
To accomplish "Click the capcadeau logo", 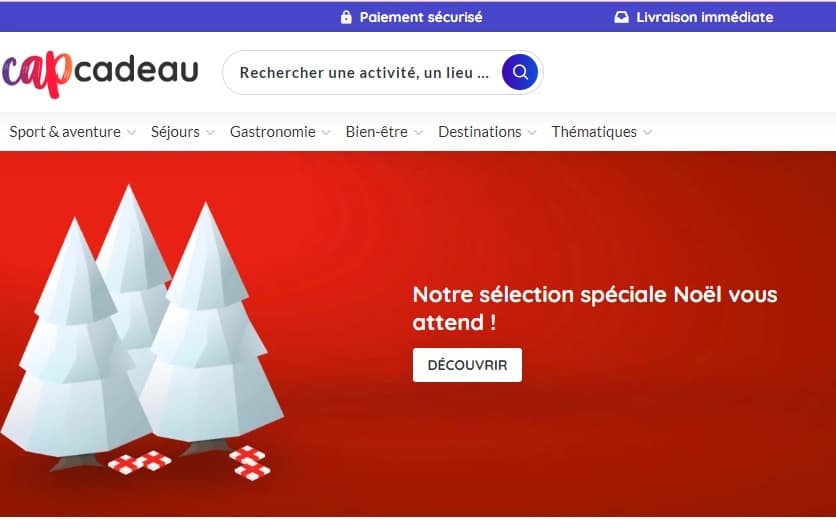I will tap(100, 74).
